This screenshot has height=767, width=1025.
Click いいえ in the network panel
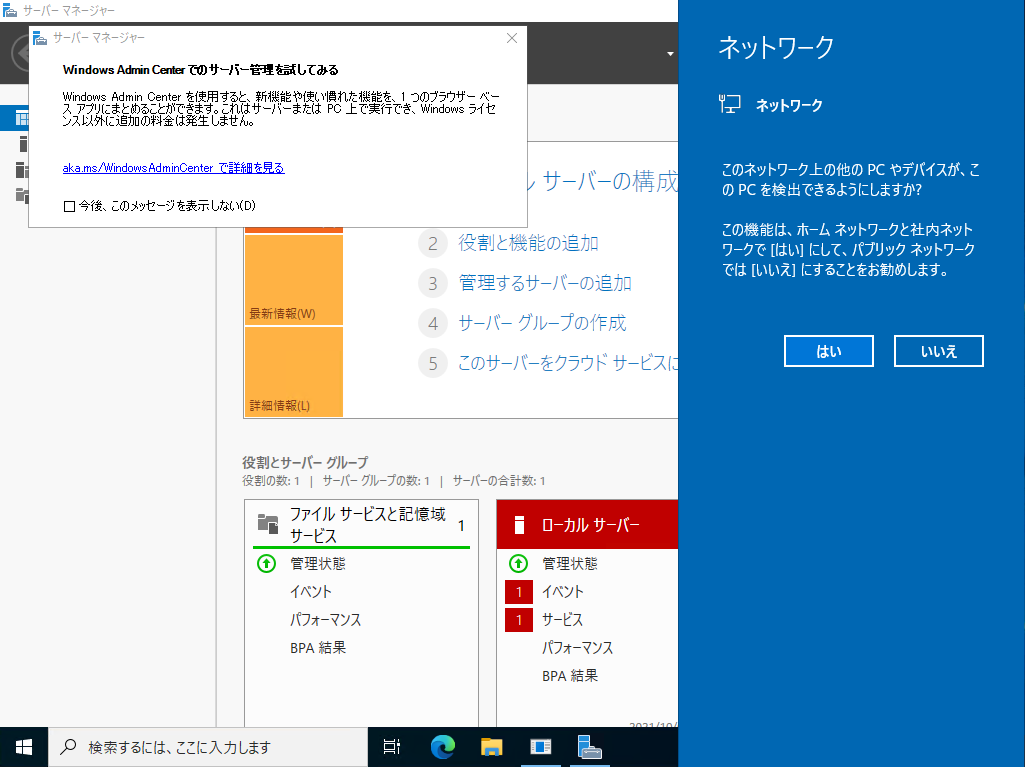click(938, 351)
